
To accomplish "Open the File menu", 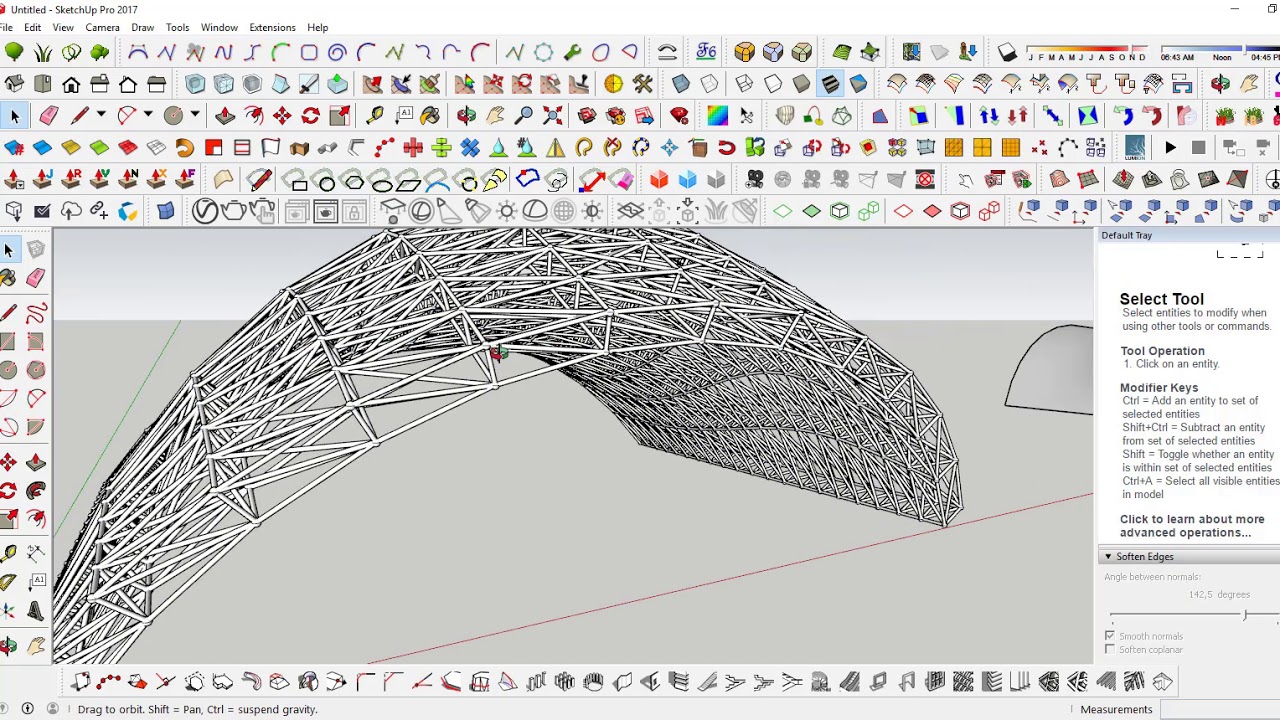I will 6,28.
